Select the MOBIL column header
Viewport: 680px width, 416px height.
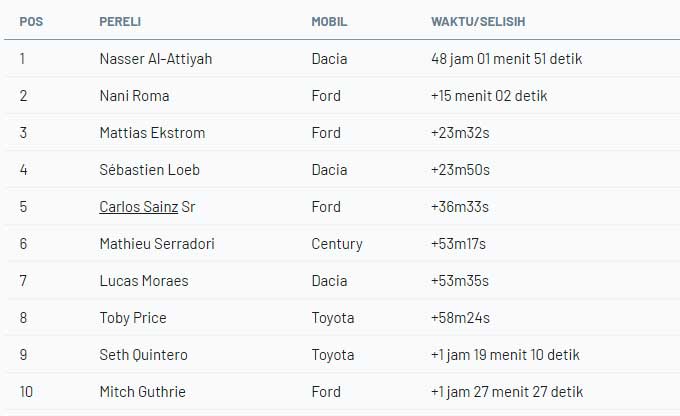[x=330, y=21]
